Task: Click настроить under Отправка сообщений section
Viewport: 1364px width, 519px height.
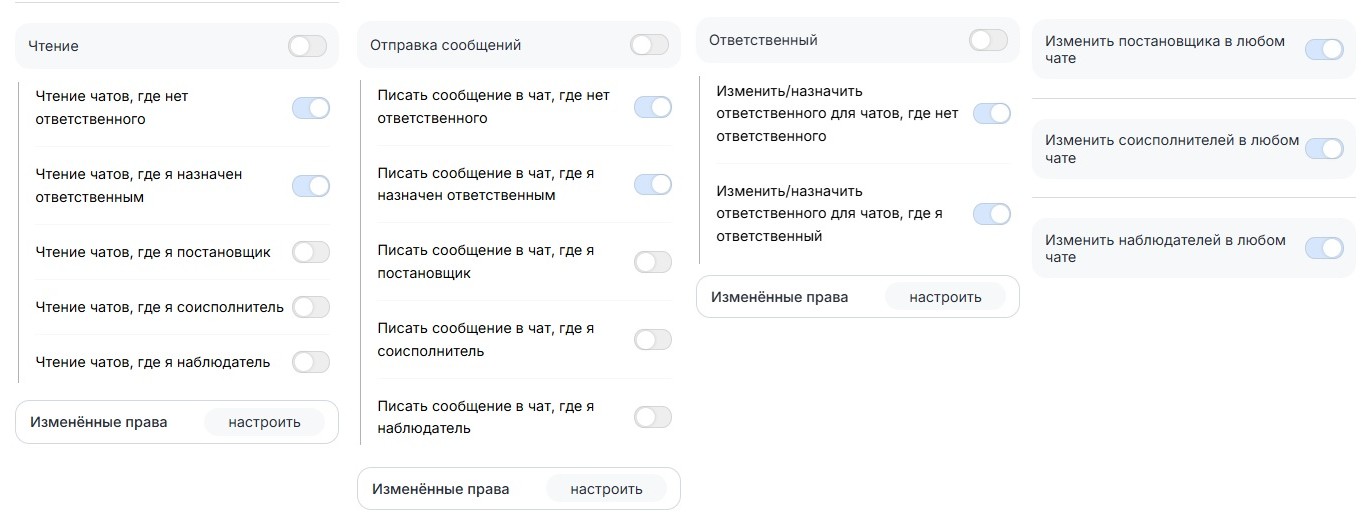Action: pyautogui.click(x=606, y=489)
